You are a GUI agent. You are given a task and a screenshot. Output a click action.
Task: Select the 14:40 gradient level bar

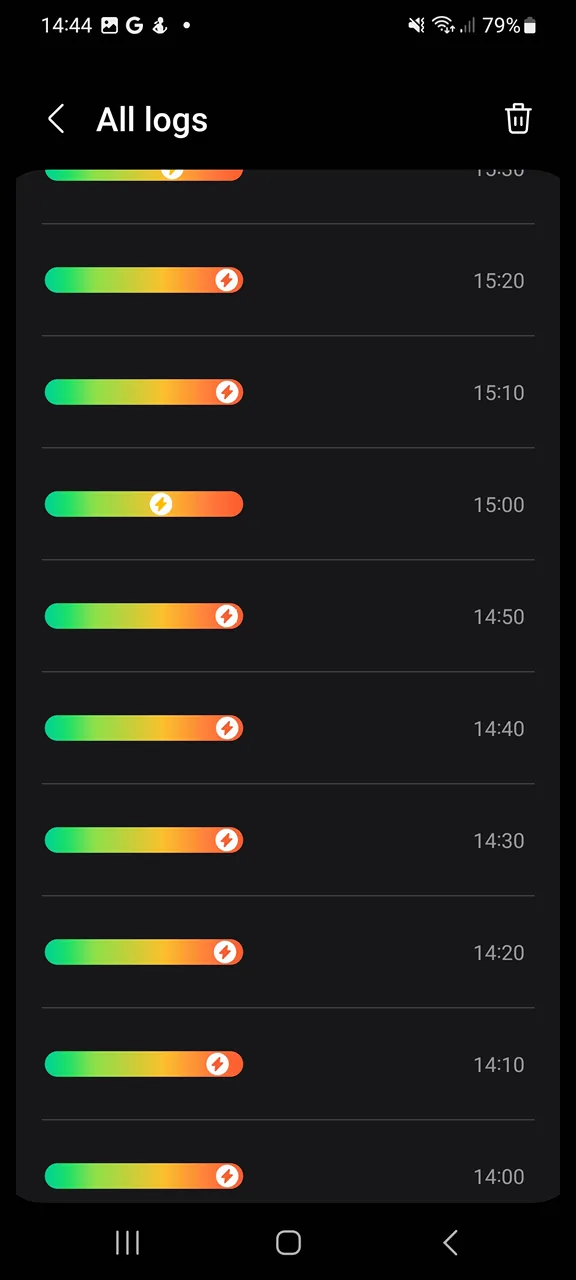(x=144, y=728)
